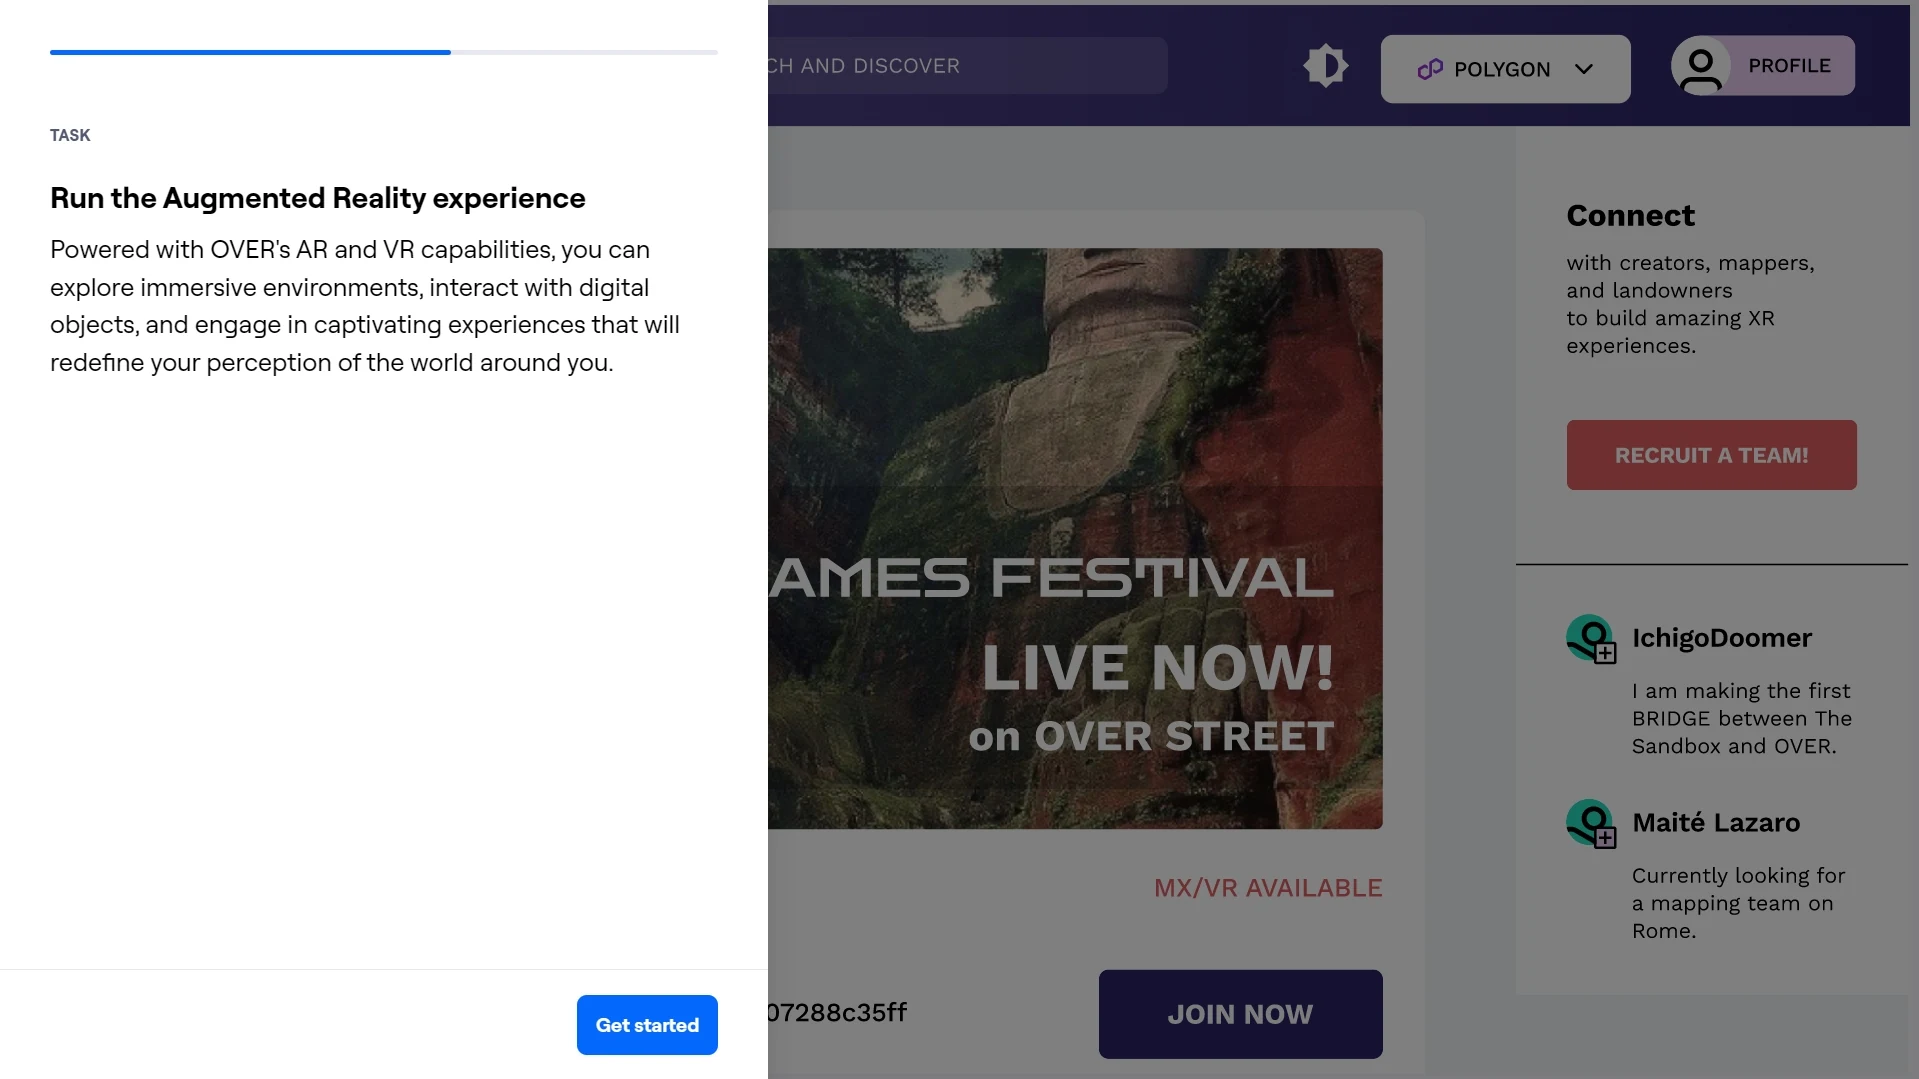Click Maité Lazaro's mapping team message
The height and width of the screenshot is (1079, 1919).
point(1739,903)
